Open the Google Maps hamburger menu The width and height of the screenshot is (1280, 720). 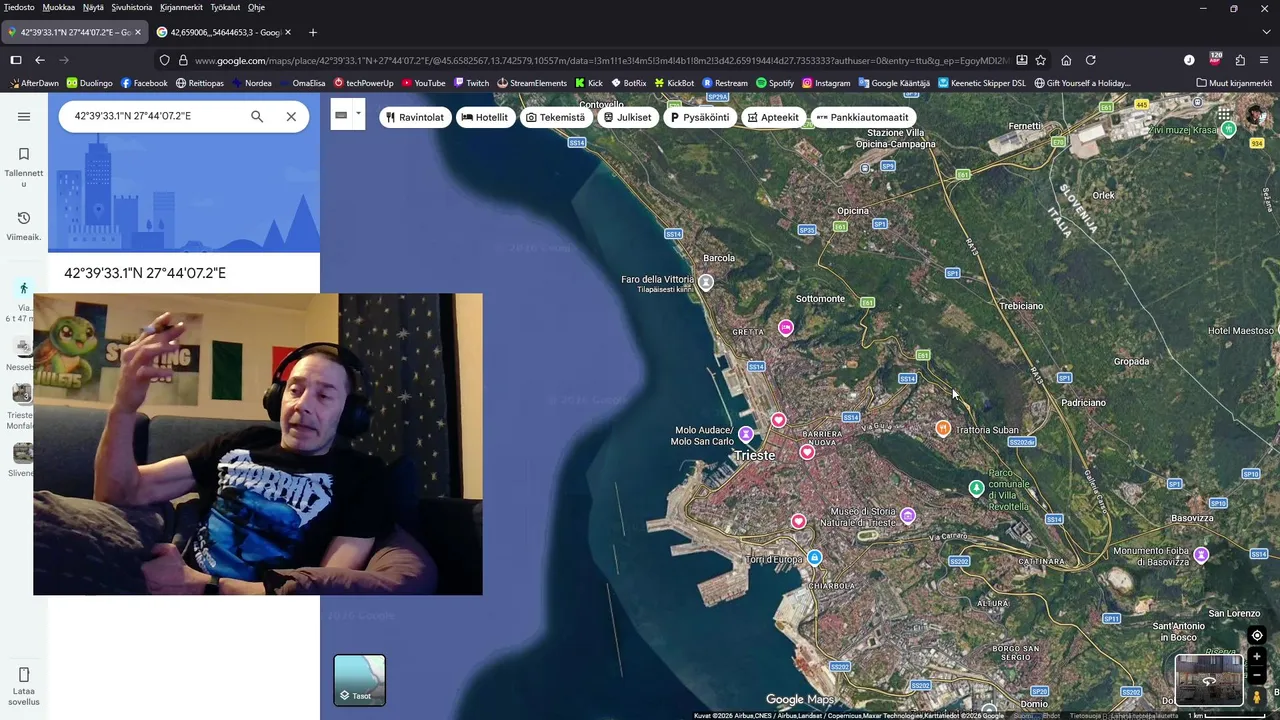tap(24, 116)
